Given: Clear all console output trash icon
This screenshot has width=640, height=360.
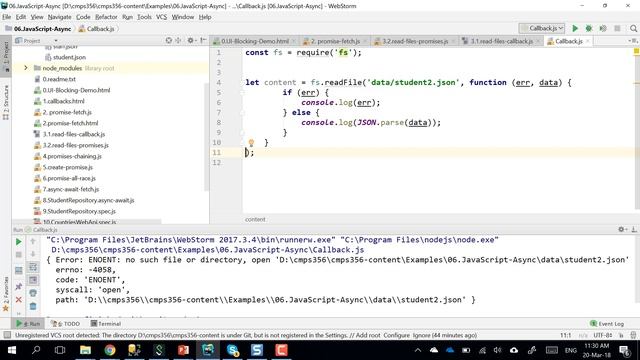Looking at the screenshot, I should click(33, 306).
